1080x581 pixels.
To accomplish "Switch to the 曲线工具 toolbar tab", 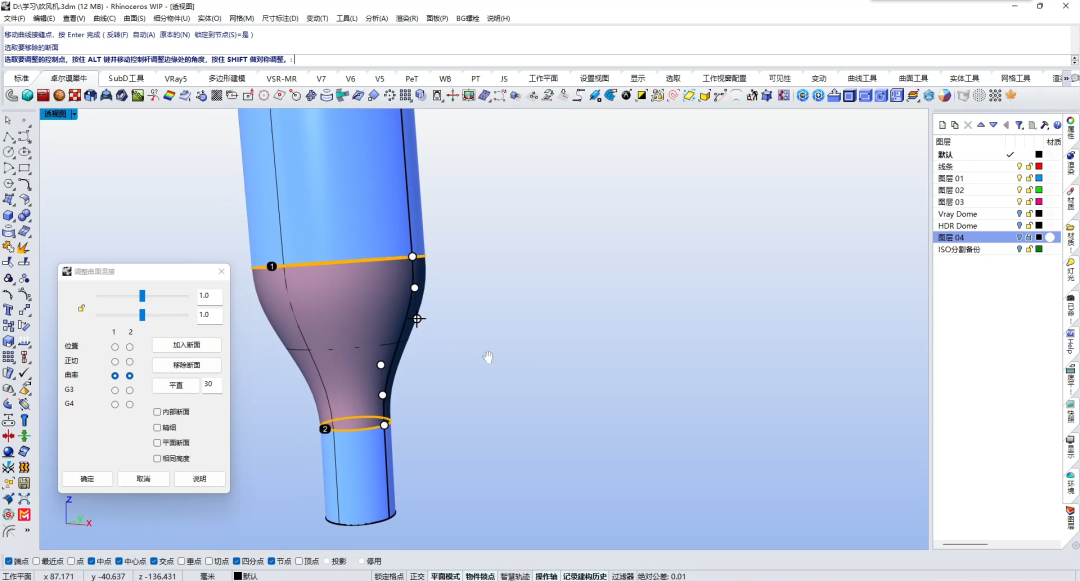I will [862, 78].
